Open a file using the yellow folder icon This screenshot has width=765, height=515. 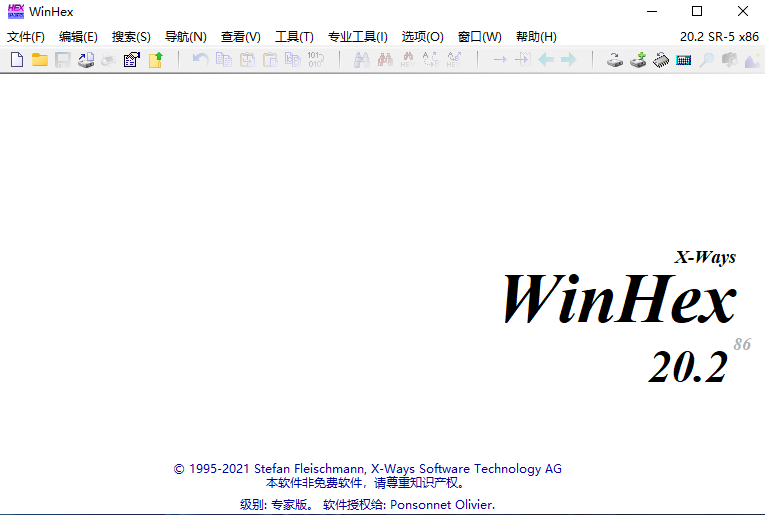pyautogui.click(x=40, y=59)
